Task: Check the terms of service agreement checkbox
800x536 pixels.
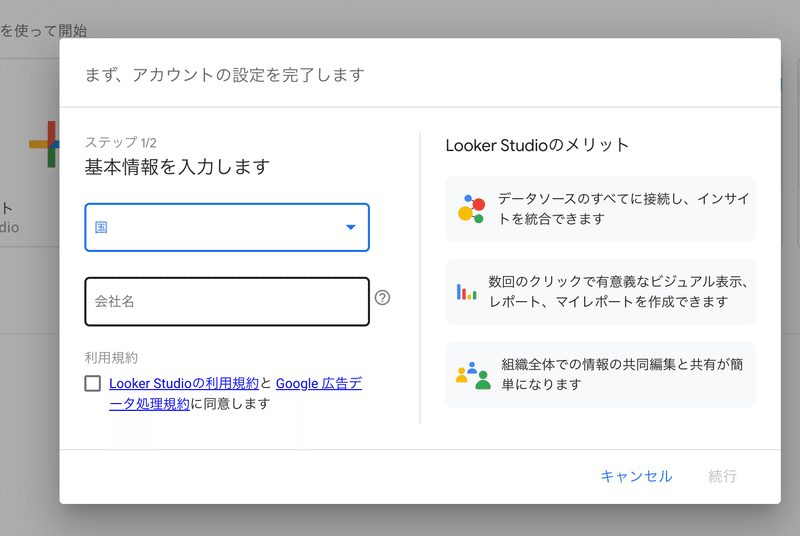Action: [93, 383]
